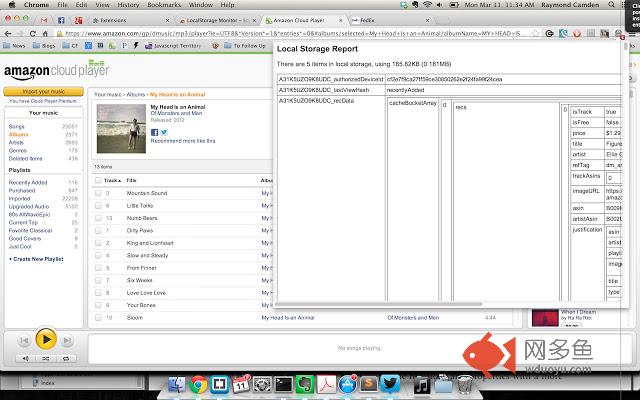Open Twitter from the dock
The width and height of the screenshot is (640, 400).
tap(389, 384)
